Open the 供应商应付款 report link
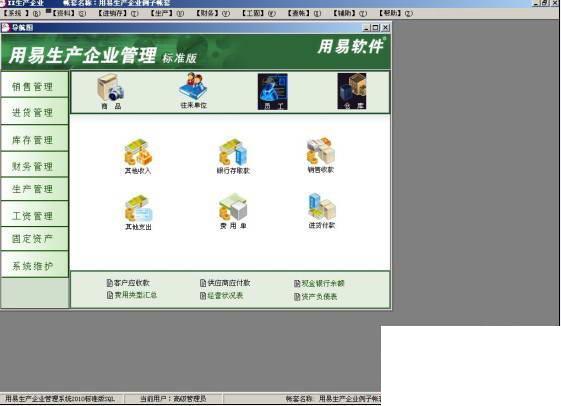Screen dimensions: 561x406 point(225,283)
